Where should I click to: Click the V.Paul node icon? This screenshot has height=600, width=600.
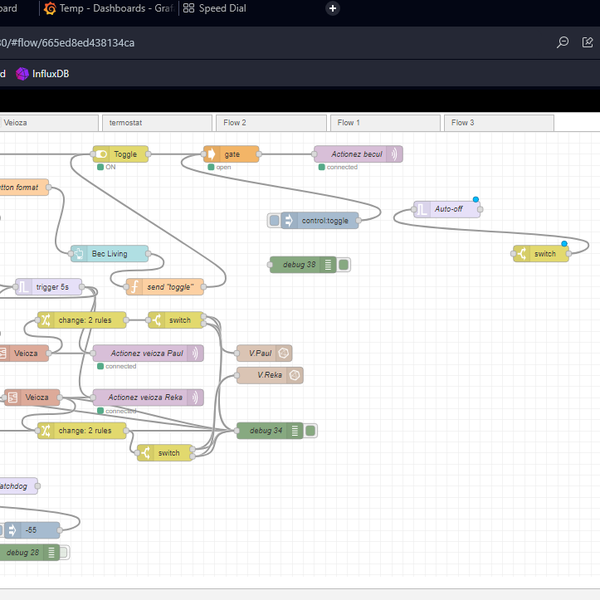point(284,353)
